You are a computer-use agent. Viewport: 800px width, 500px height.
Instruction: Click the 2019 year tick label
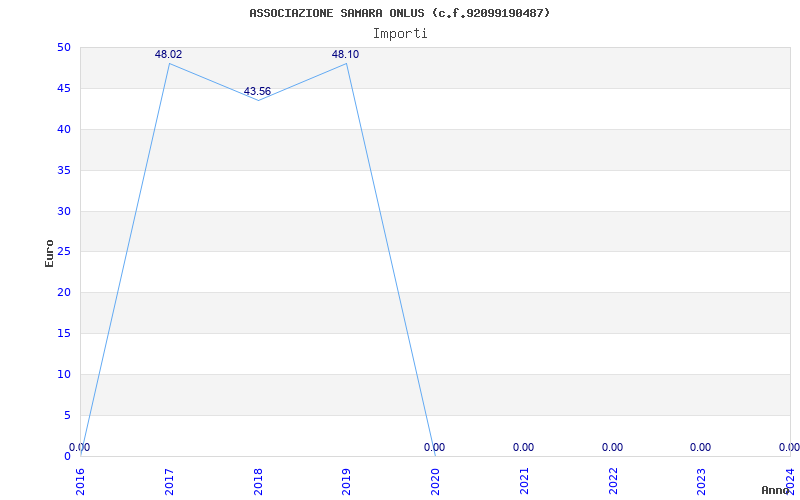(x=346, y=482)
